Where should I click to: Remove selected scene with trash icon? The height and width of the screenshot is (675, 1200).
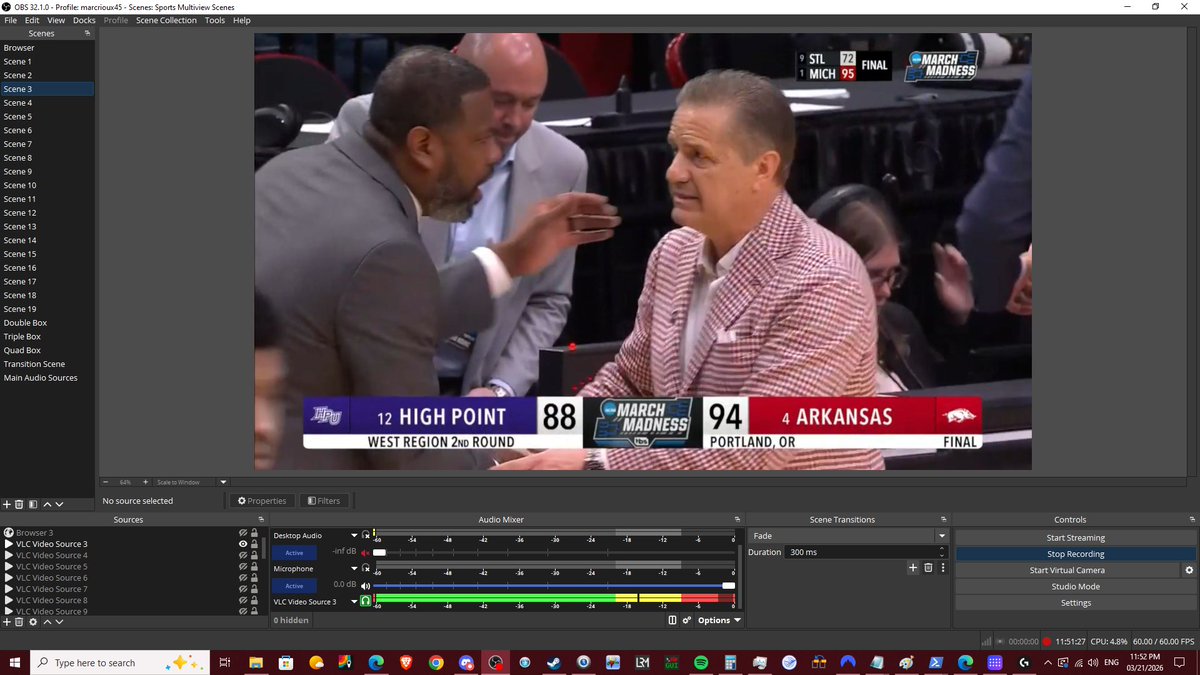[19, 505]
